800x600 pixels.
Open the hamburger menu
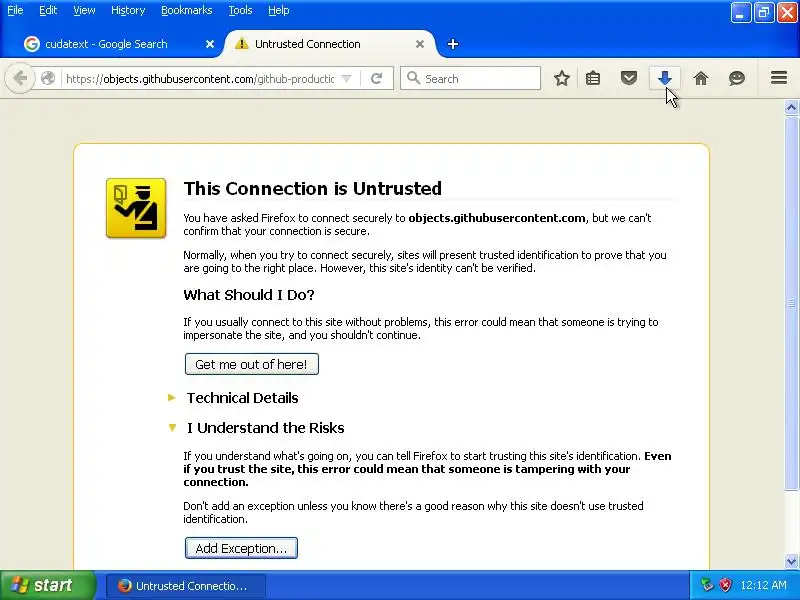(779, 78)
